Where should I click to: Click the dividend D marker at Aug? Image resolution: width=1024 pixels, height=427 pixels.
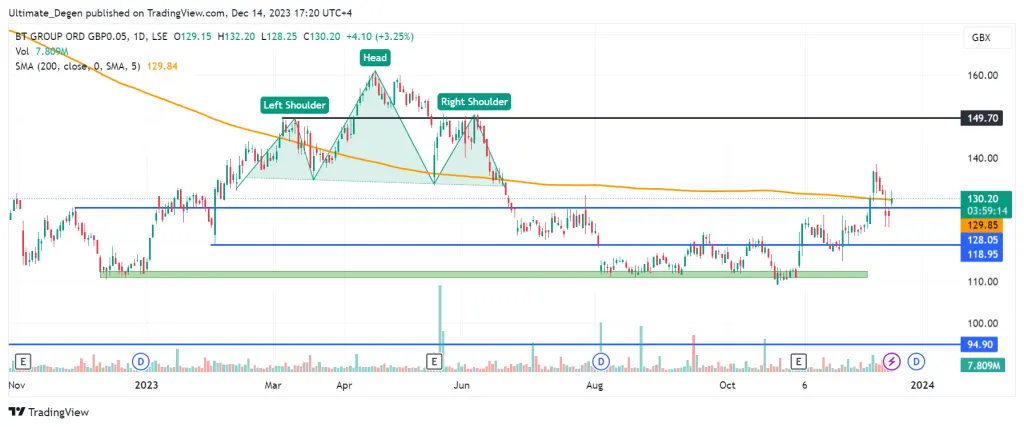(x=601, y=360)
